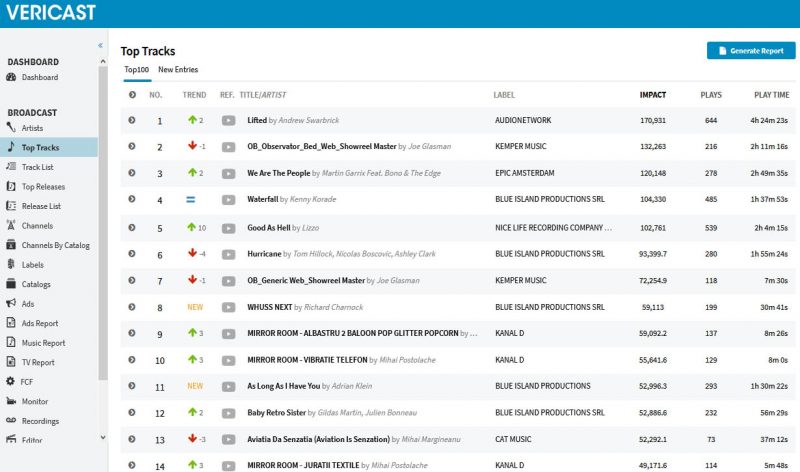Click artist name Lizzo

[310, 228]
